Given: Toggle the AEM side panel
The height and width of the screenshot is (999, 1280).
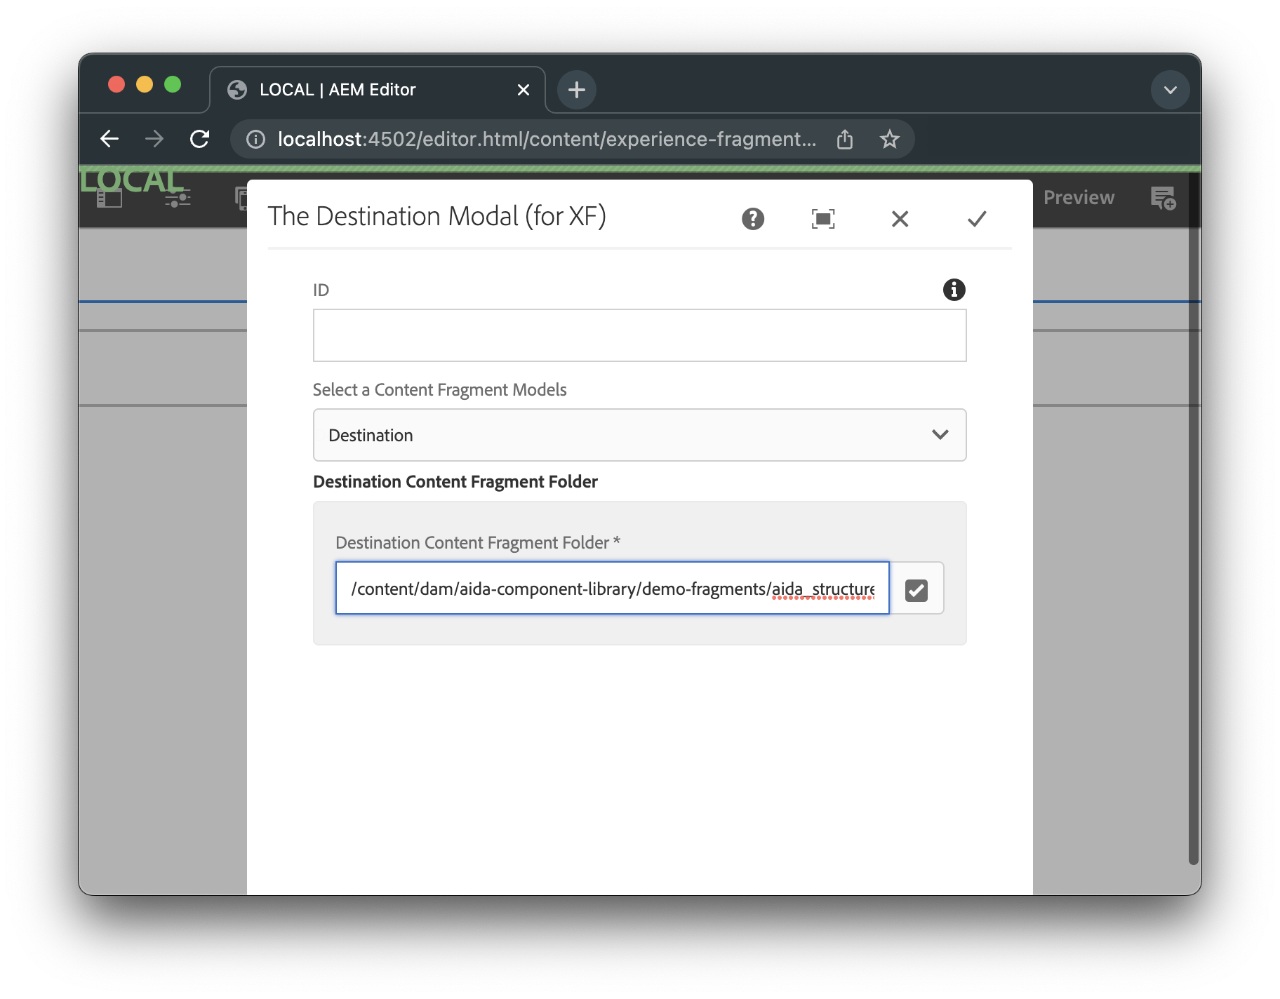Looking at the screenshot, I should [109, 199].
